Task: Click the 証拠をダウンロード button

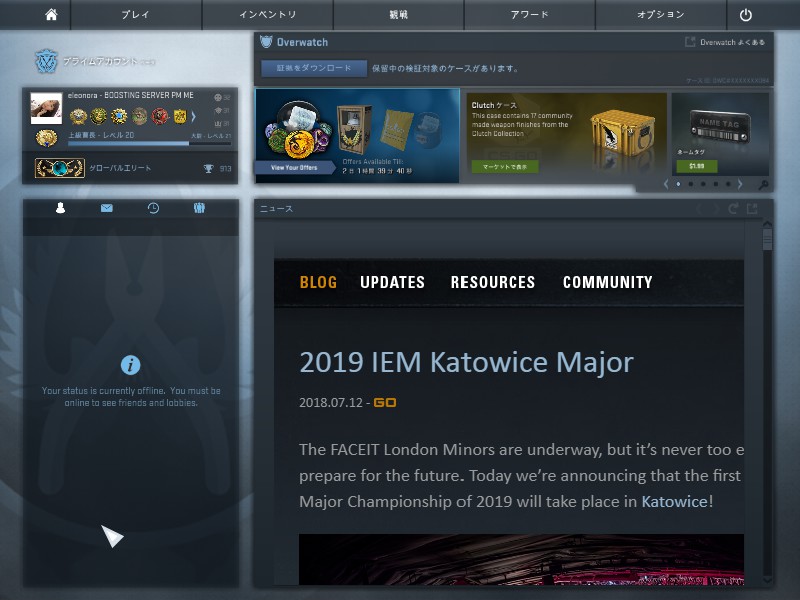Action: click(x=314, y=68)
